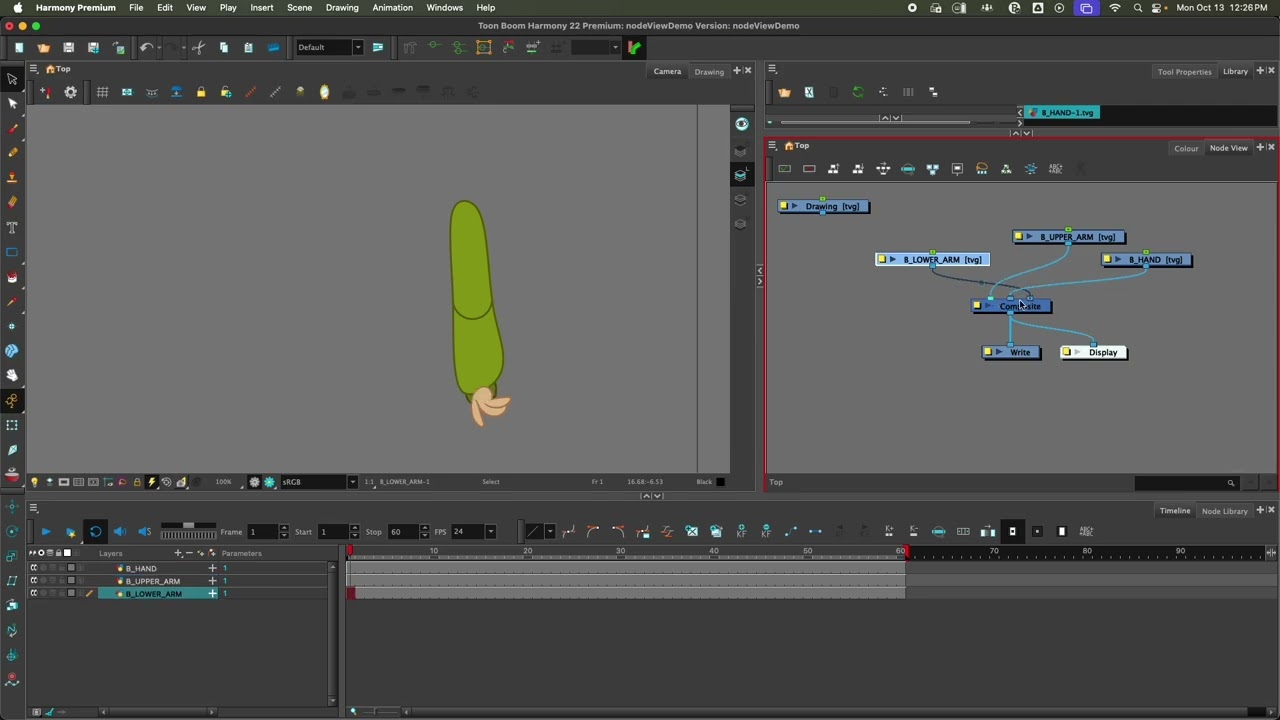Open the Insert menu
This screenshot has height=720, width=1280.
(261, 7)
